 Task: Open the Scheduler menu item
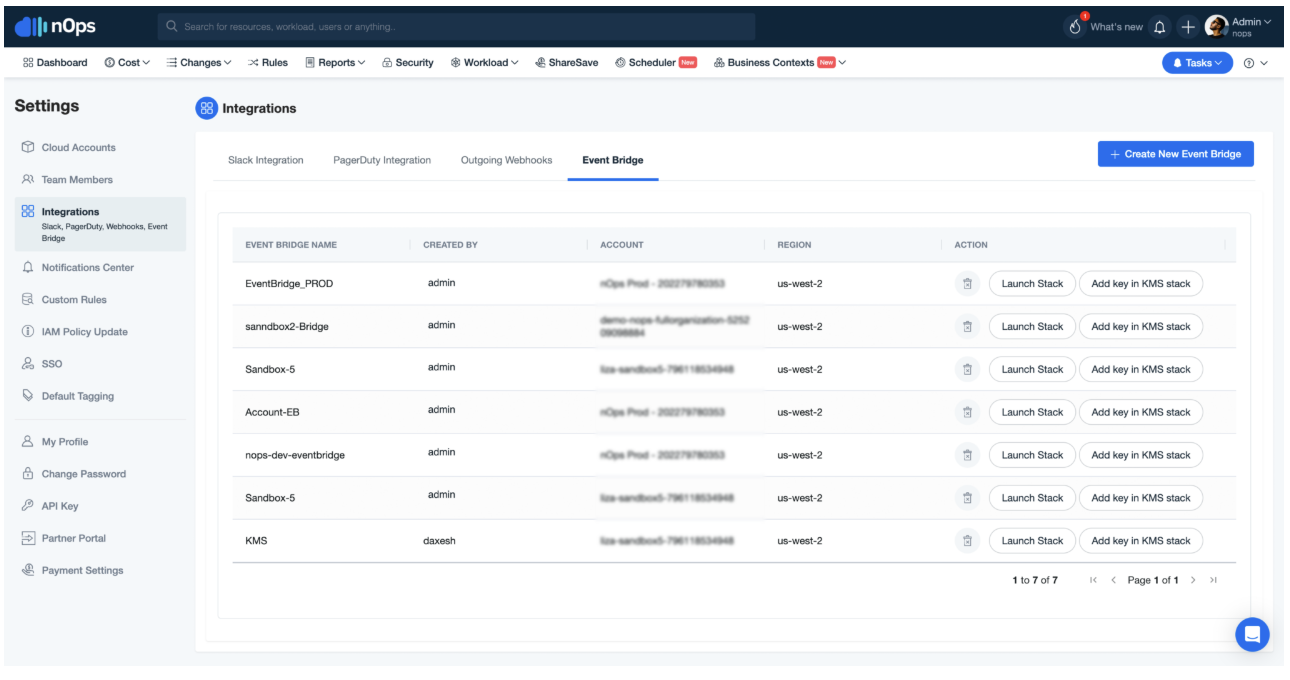(x=656, y=63)
